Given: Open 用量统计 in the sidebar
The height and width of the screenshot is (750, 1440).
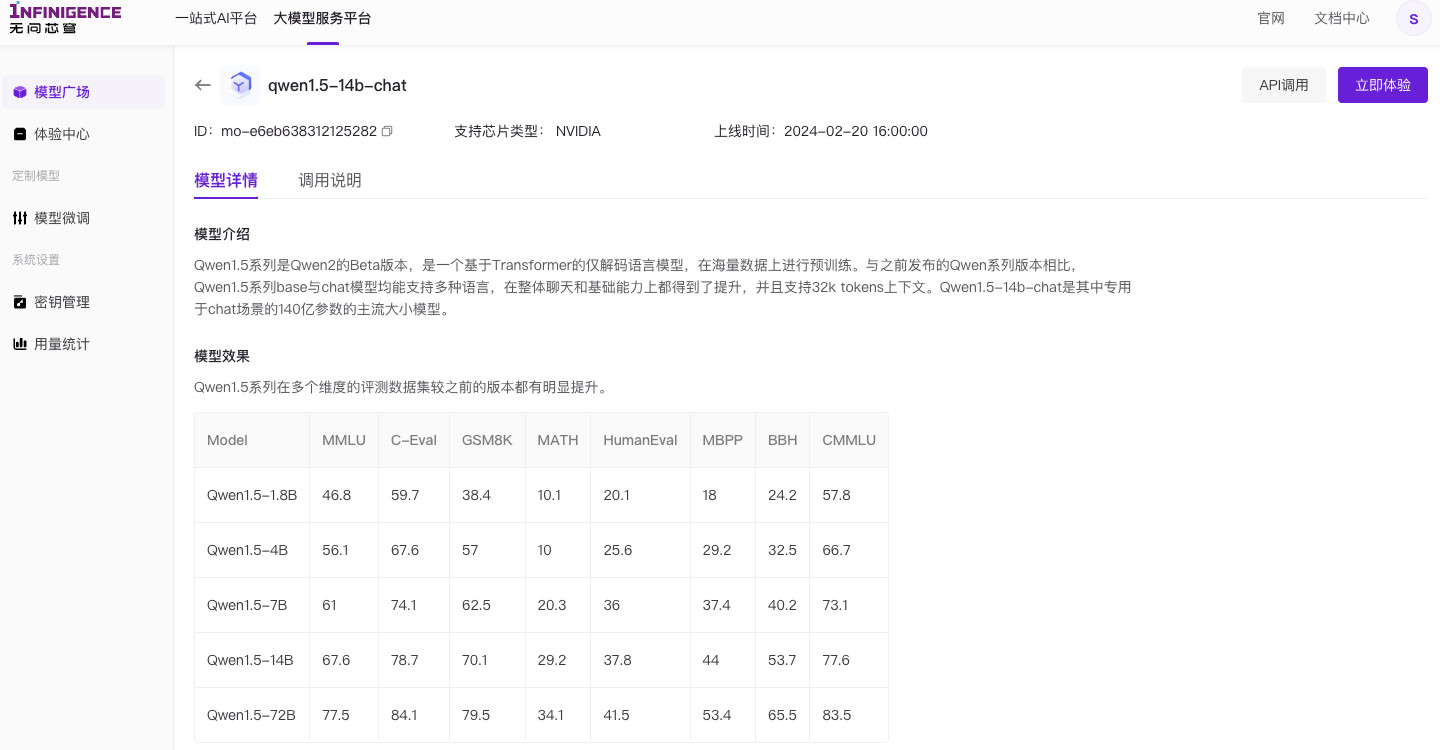Looking at the screenshot, I should [x=83, y=344].
